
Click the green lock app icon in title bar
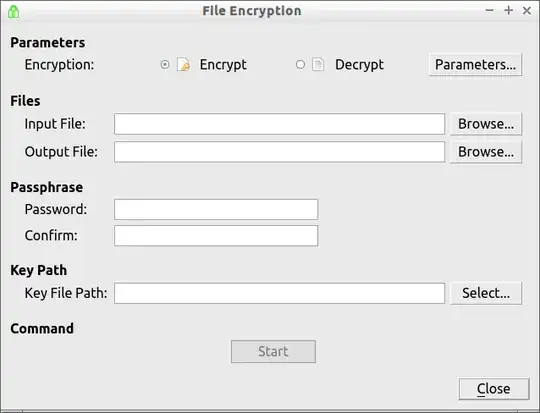13,12
